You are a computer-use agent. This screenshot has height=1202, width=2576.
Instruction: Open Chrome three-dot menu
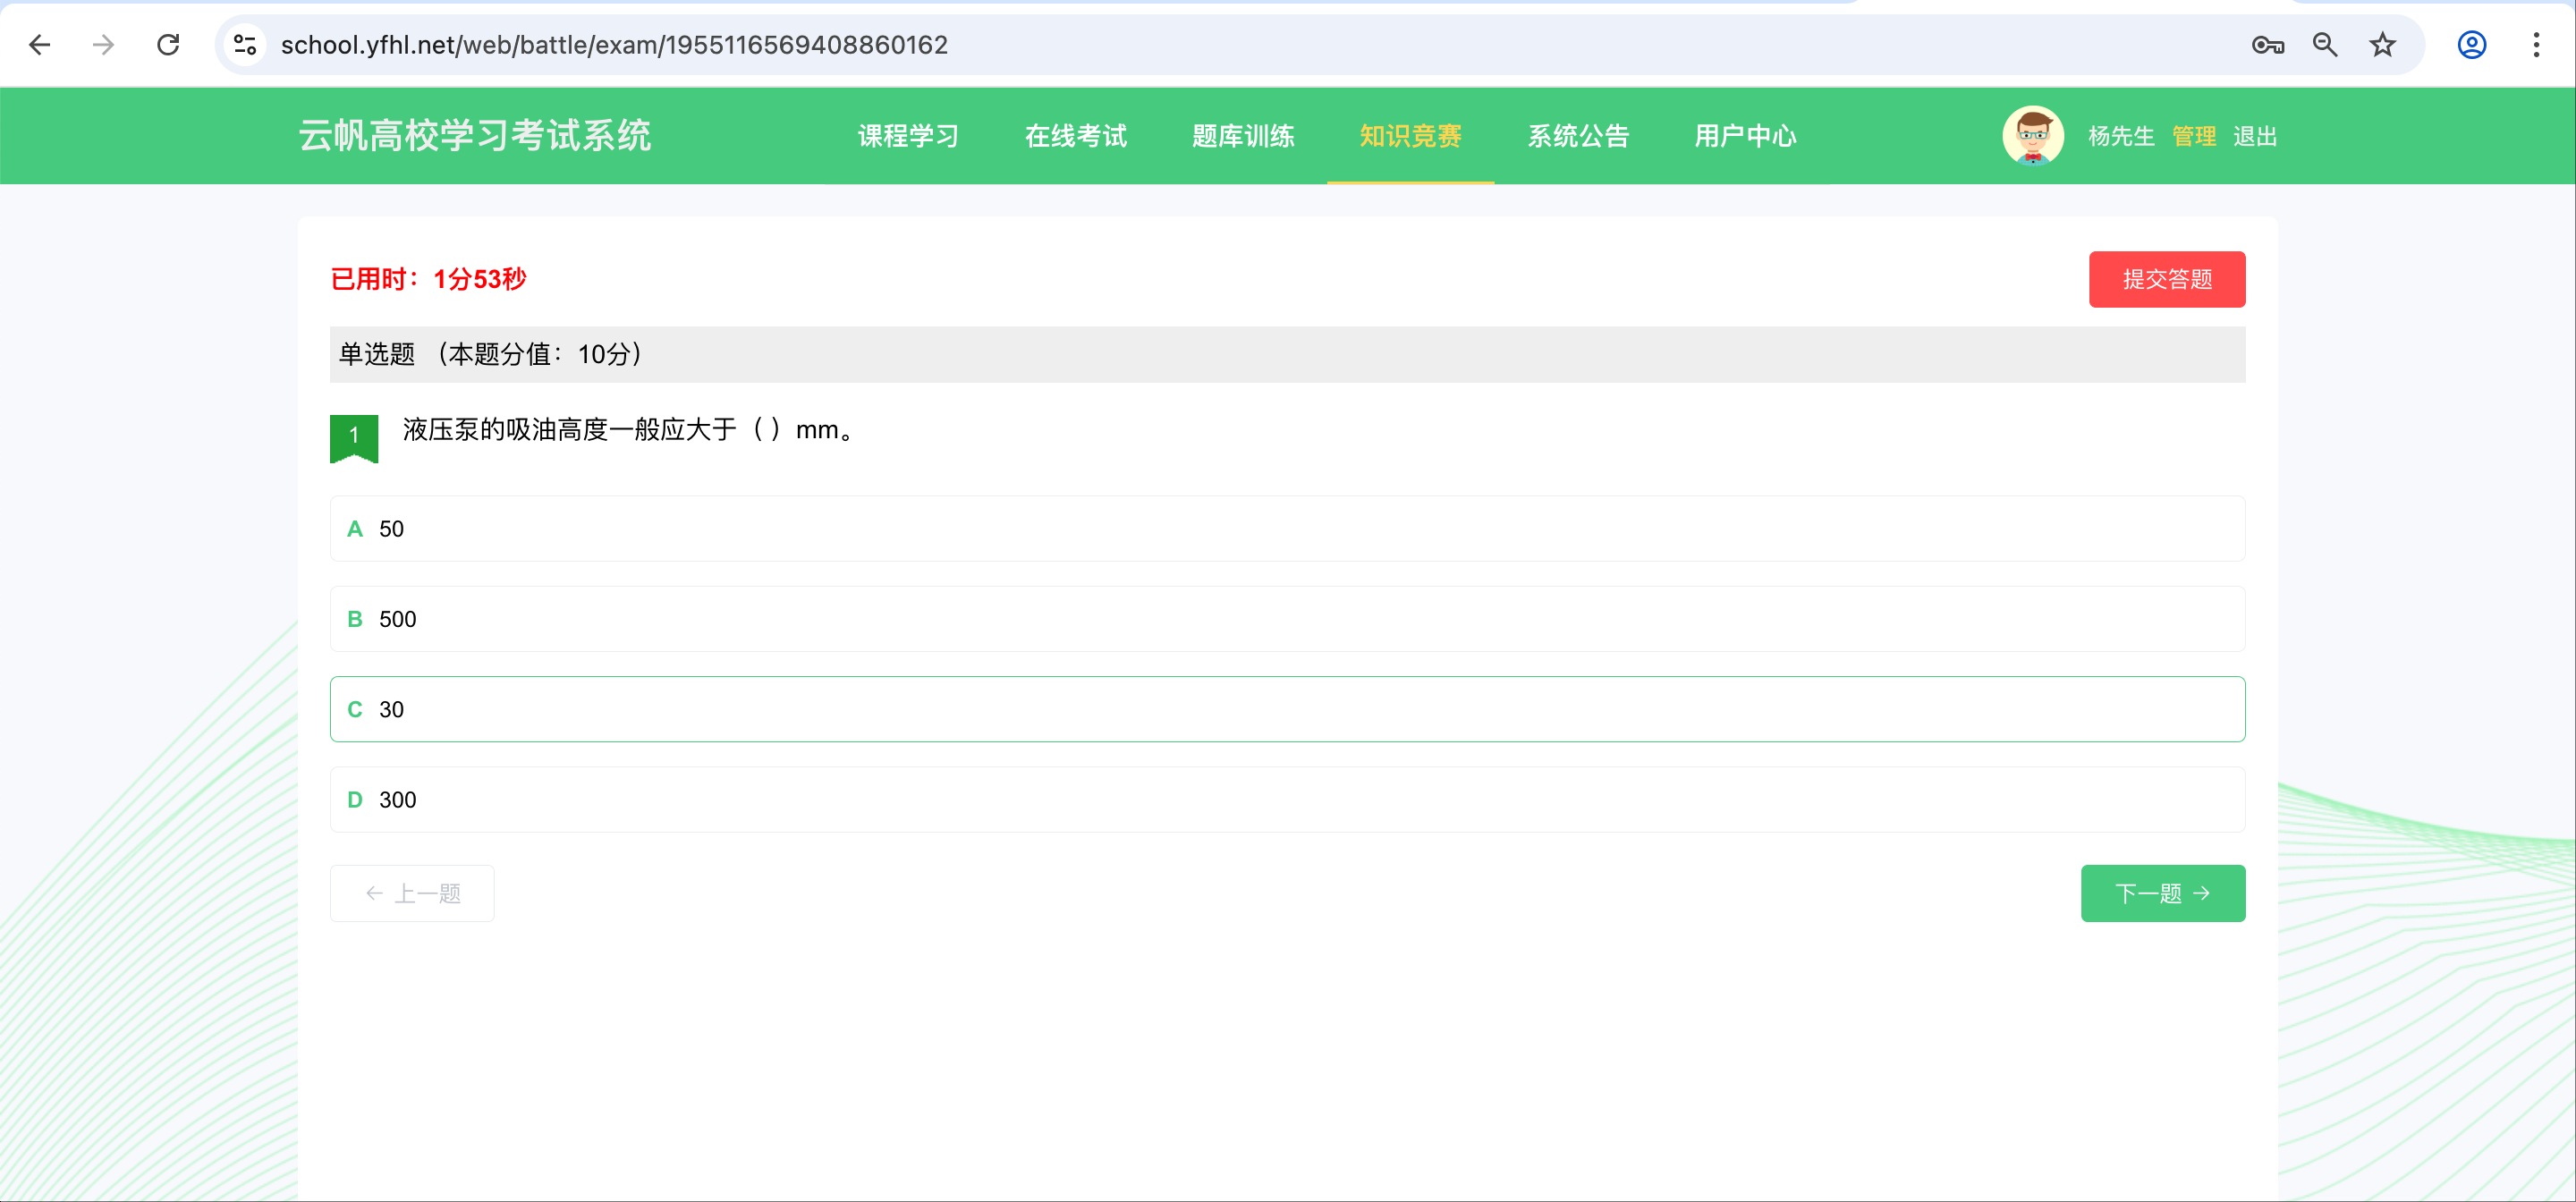coord(2536,45)
